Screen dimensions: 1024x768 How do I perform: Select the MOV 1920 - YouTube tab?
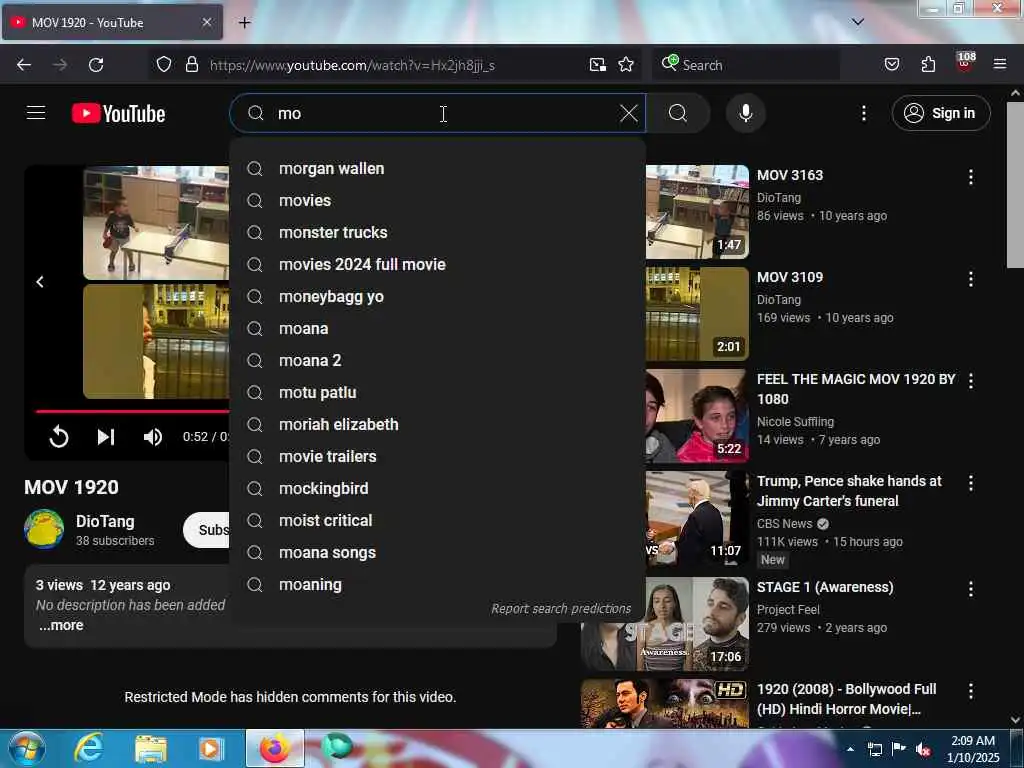(x=112, y=22)
